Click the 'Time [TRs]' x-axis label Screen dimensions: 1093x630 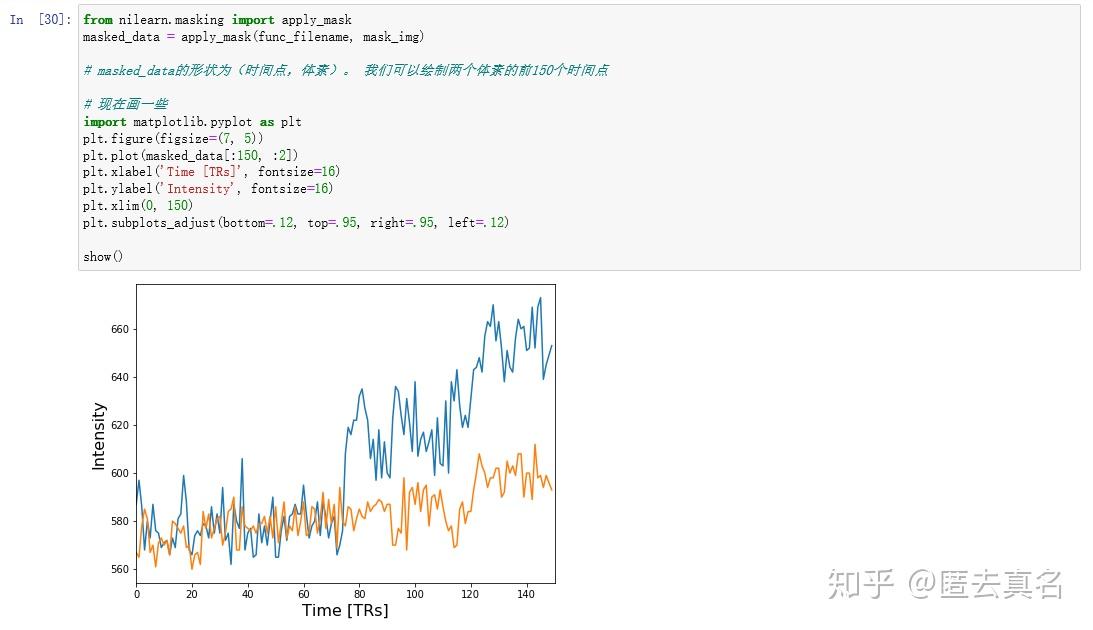345,611
